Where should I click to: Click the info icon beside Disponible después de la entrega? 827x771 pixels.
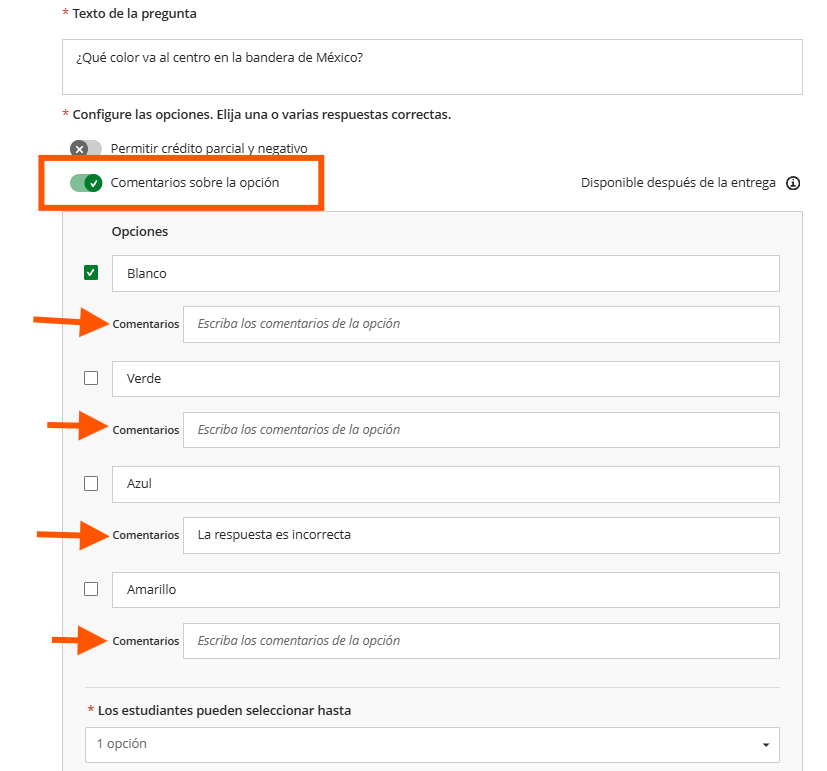click(x=793, y=183)
